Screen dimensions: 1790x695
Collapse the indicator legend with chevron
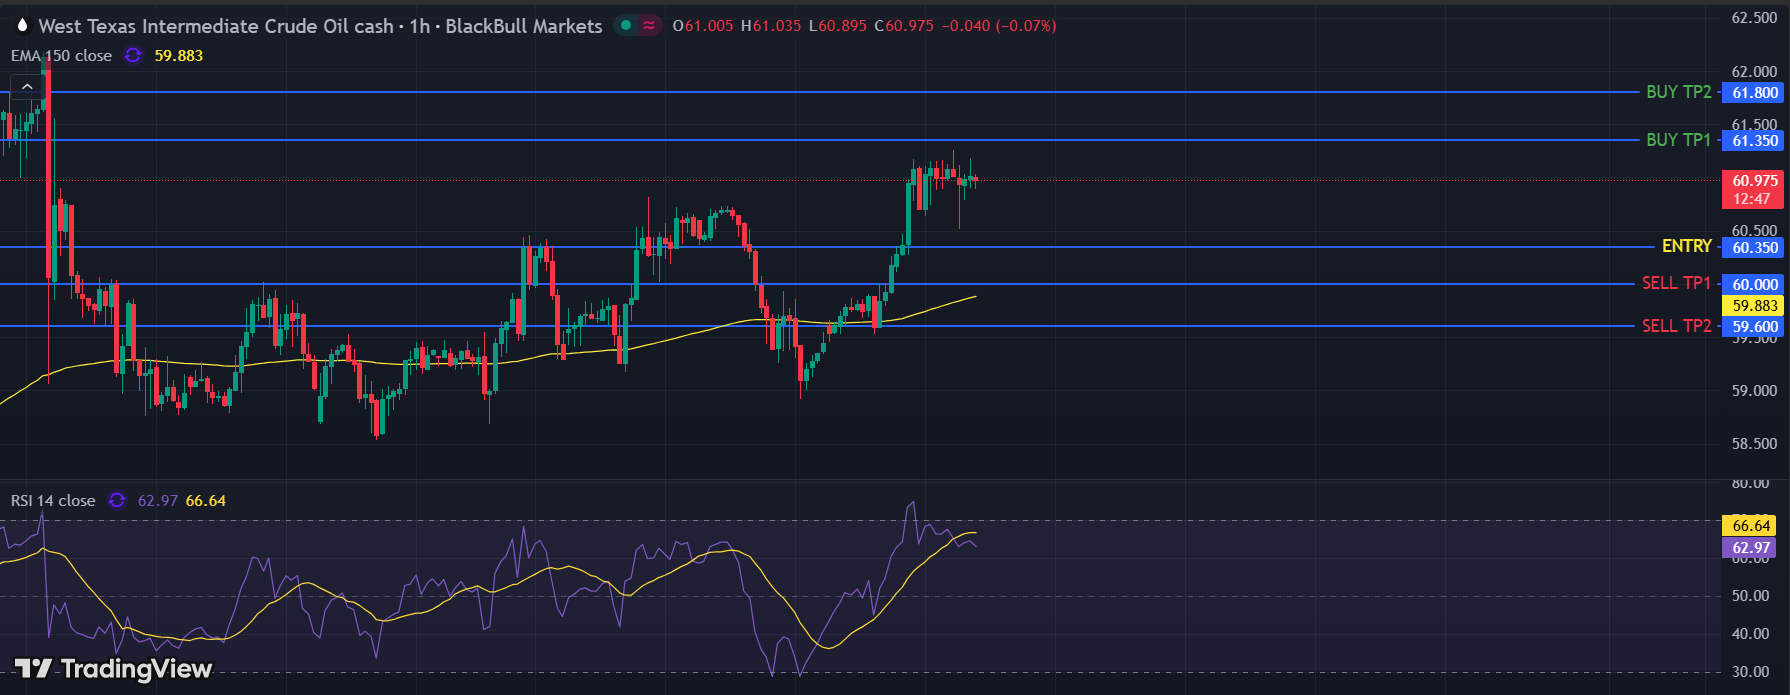27,87
